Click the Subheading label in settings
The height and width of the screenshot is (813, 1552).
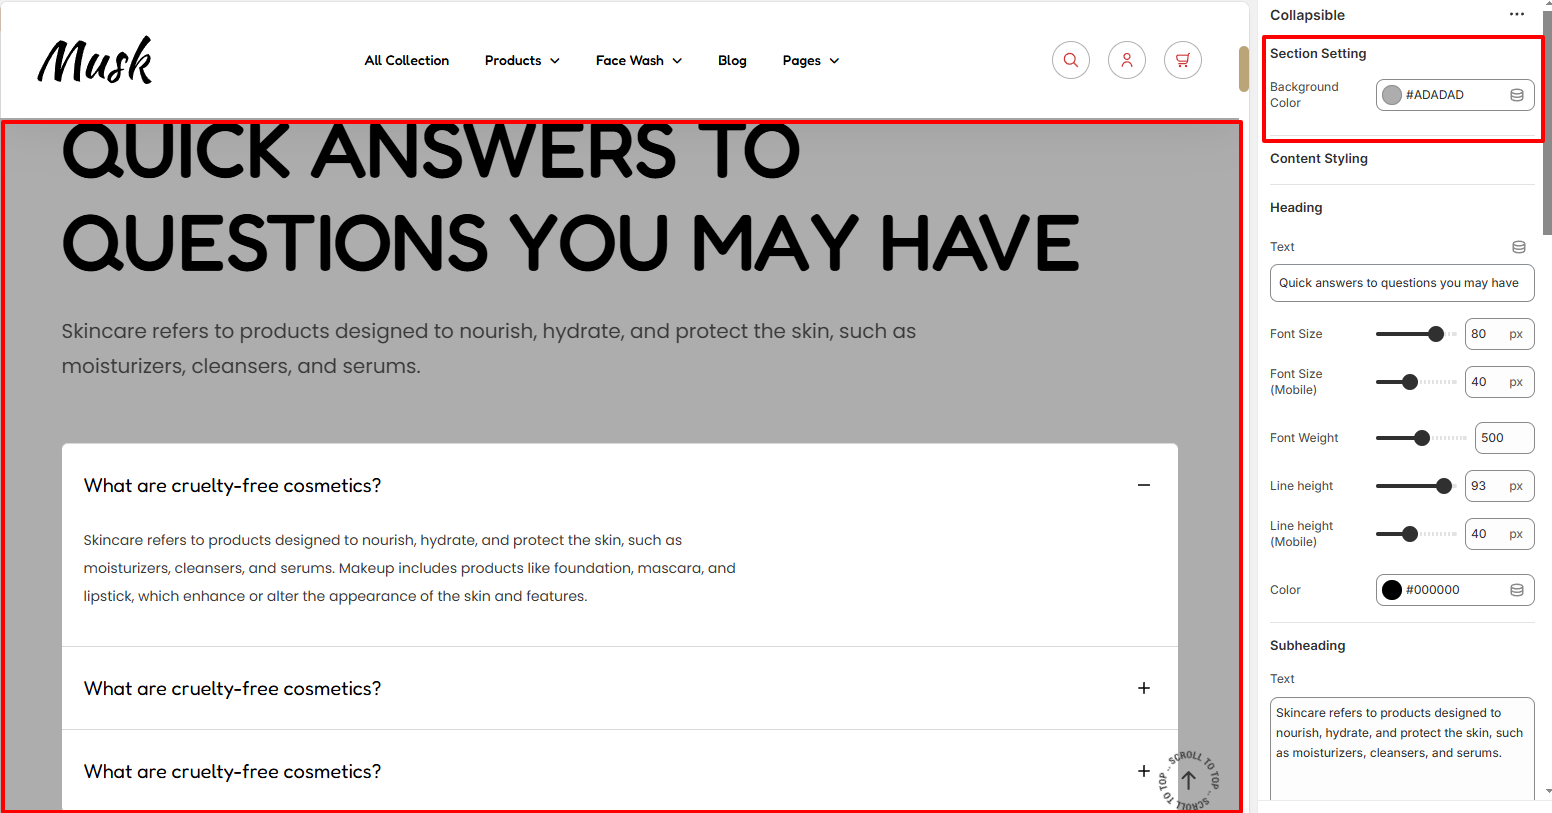pos(1307,646)
